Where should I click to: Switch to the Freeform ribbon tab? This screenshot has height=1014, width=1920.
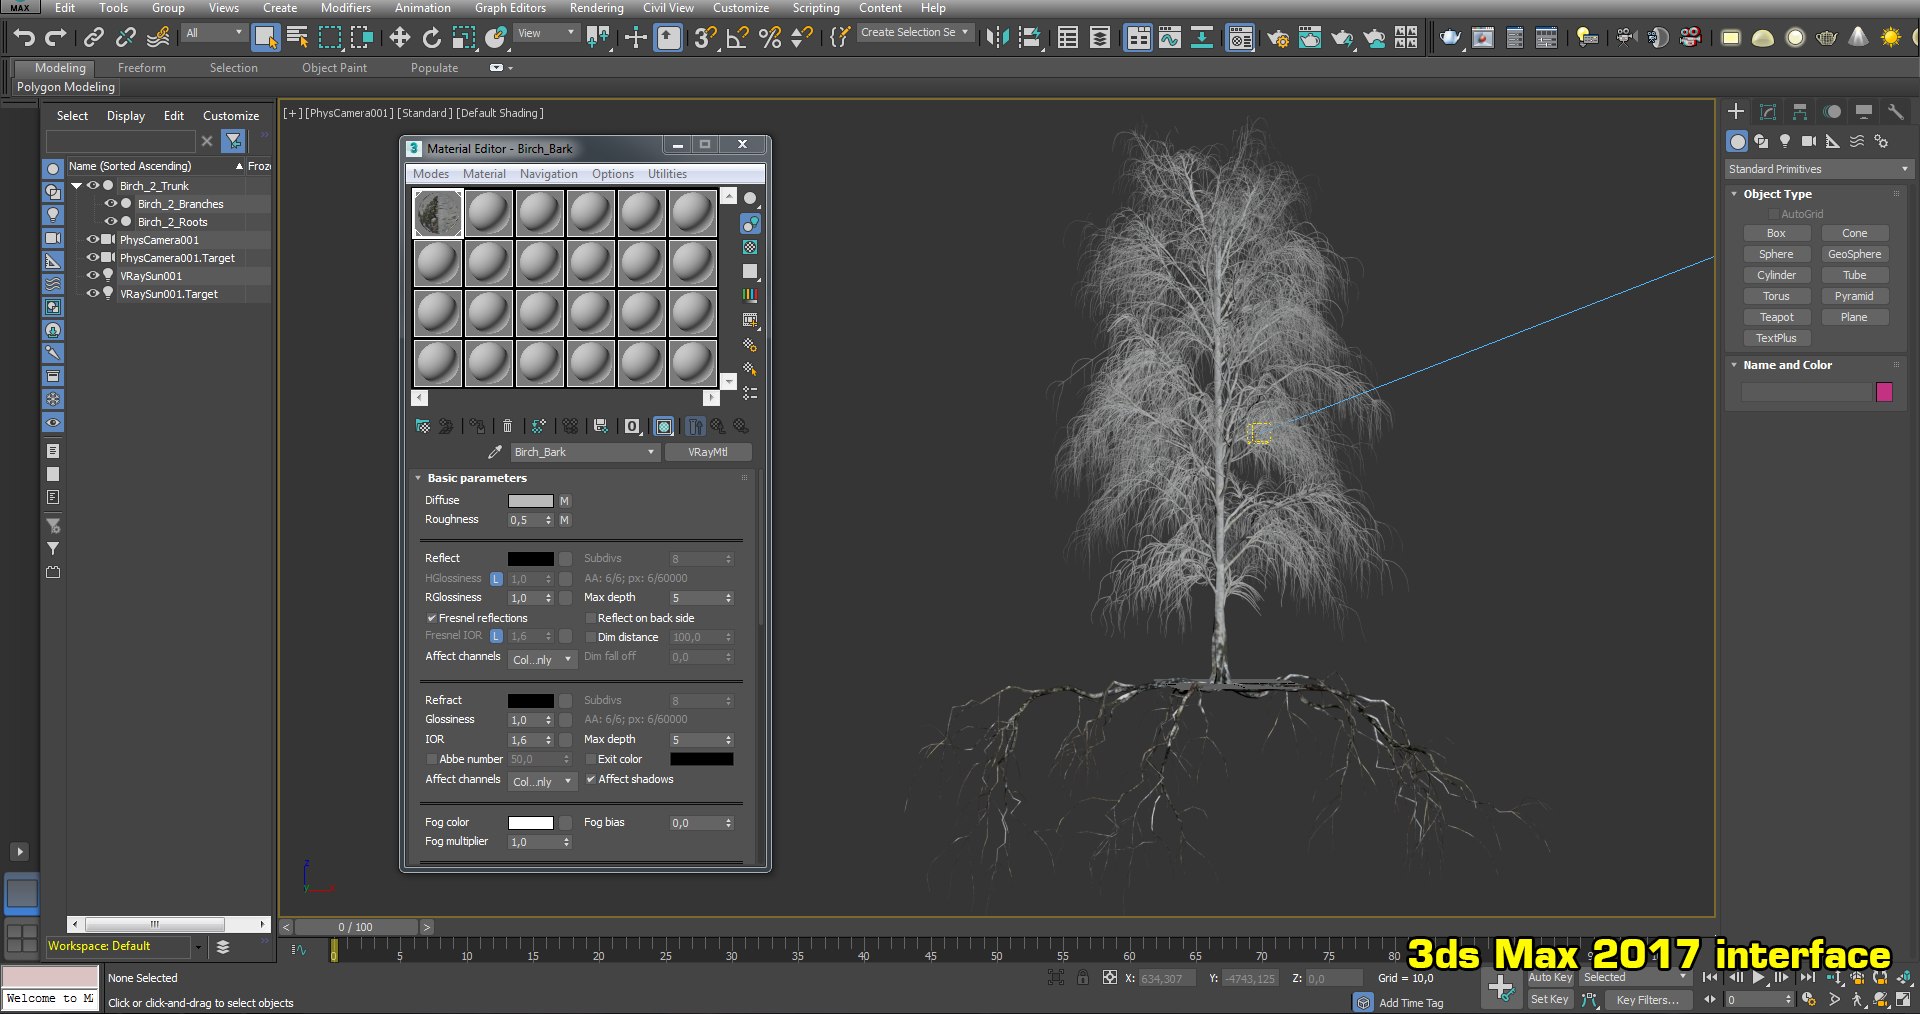tap(141, 68)
